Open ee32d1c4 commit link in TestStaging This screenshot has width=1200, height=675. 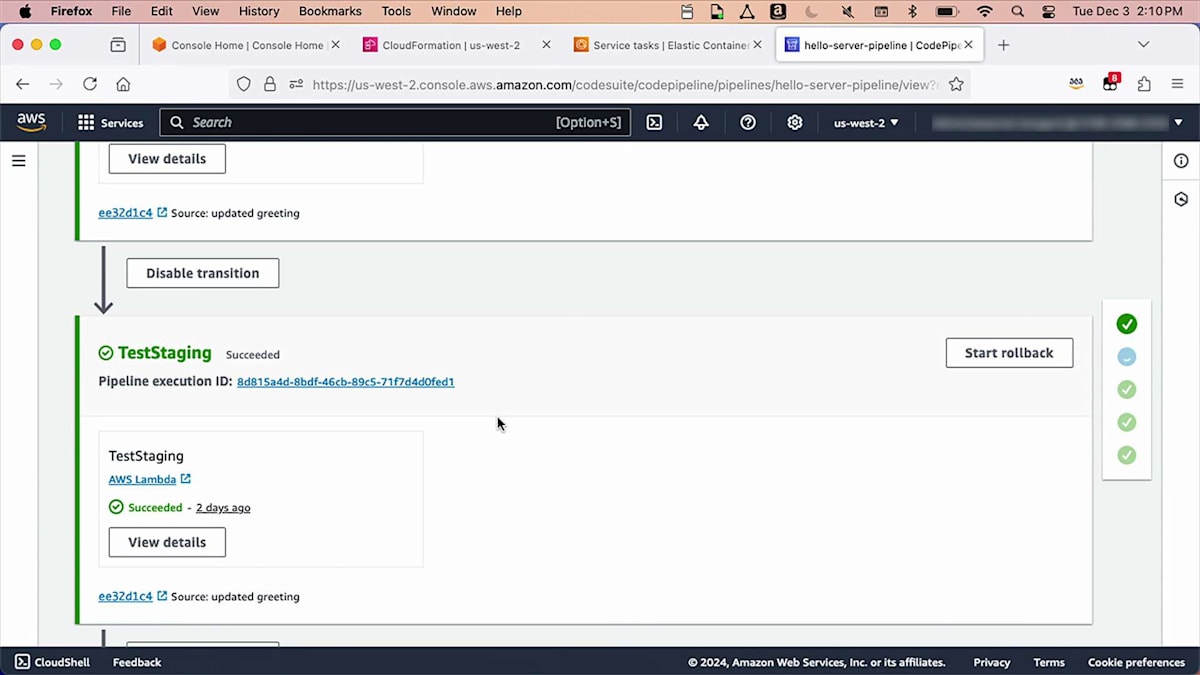coord(125,596)
